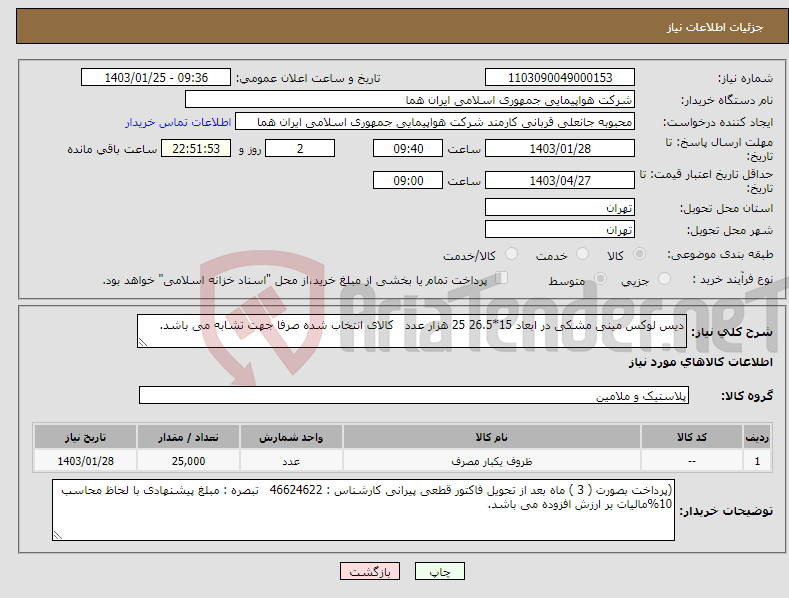The width and height of the screenshot is (789, 598).
Task: Click the response deadline time 09:40 field
Action: [408, 148]
